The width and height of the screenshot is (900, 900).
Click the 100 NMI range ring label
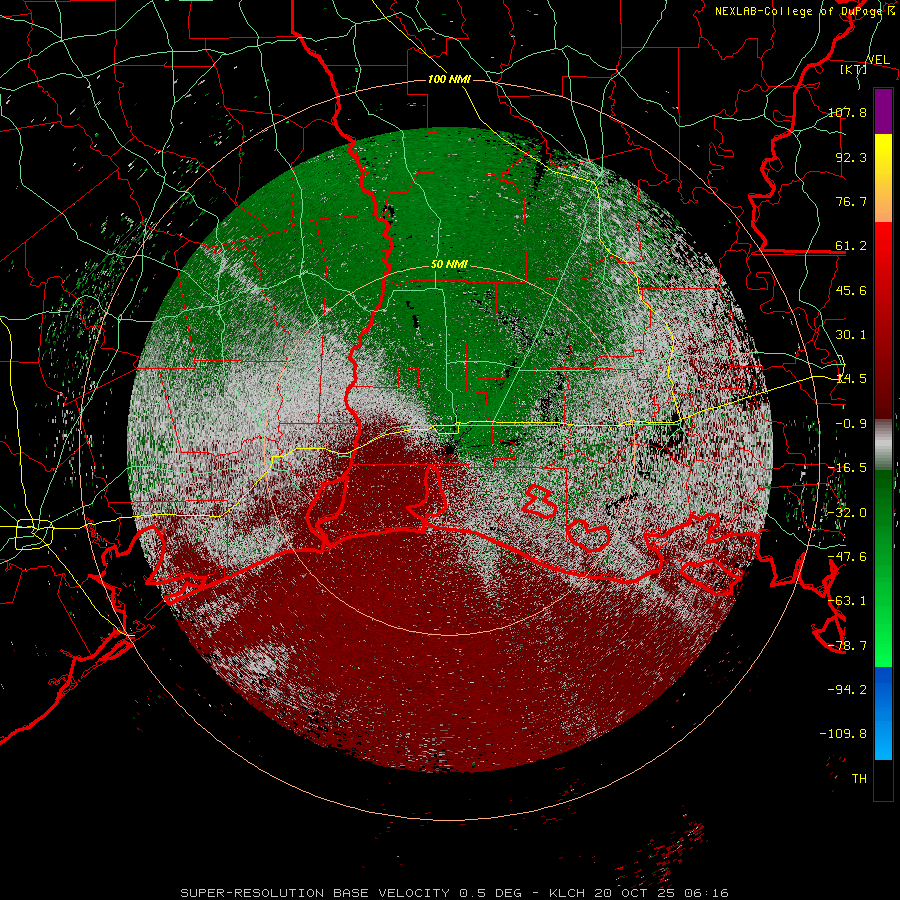pyautogui.click(x=449, y=79)
